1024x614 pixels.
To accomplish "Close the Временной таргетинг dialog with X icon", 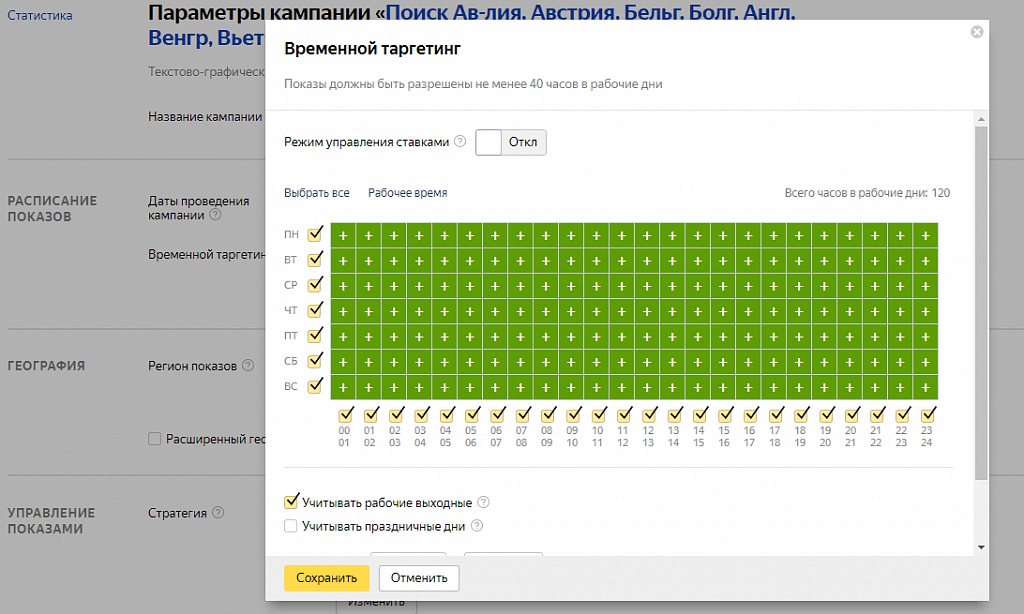I will click(977, 32).
